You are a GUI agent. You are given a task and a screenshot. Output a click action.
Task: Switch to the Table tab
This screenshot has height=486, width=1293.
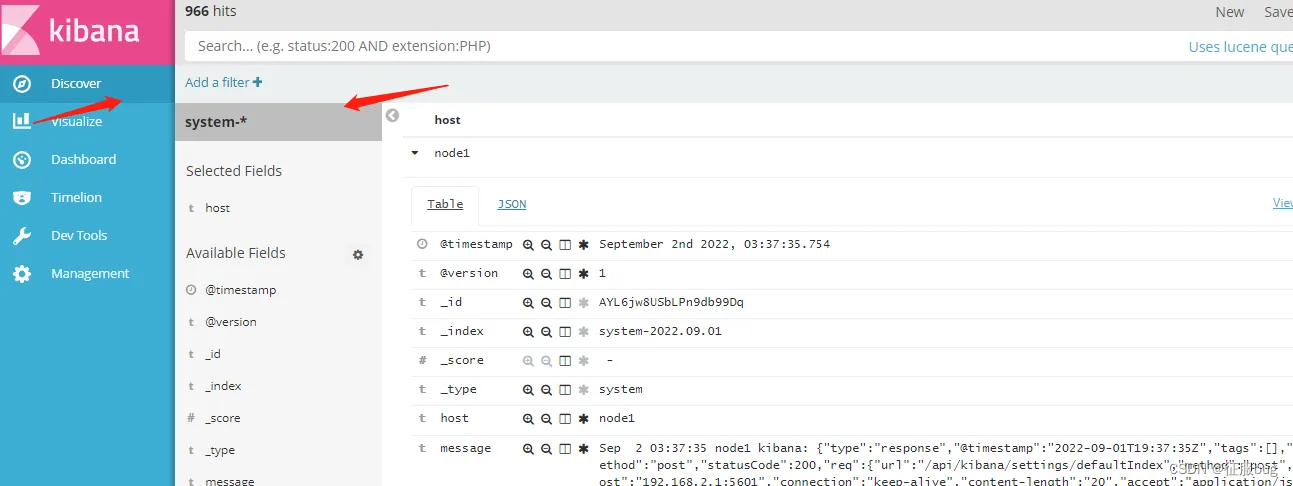tap(445, 204)
